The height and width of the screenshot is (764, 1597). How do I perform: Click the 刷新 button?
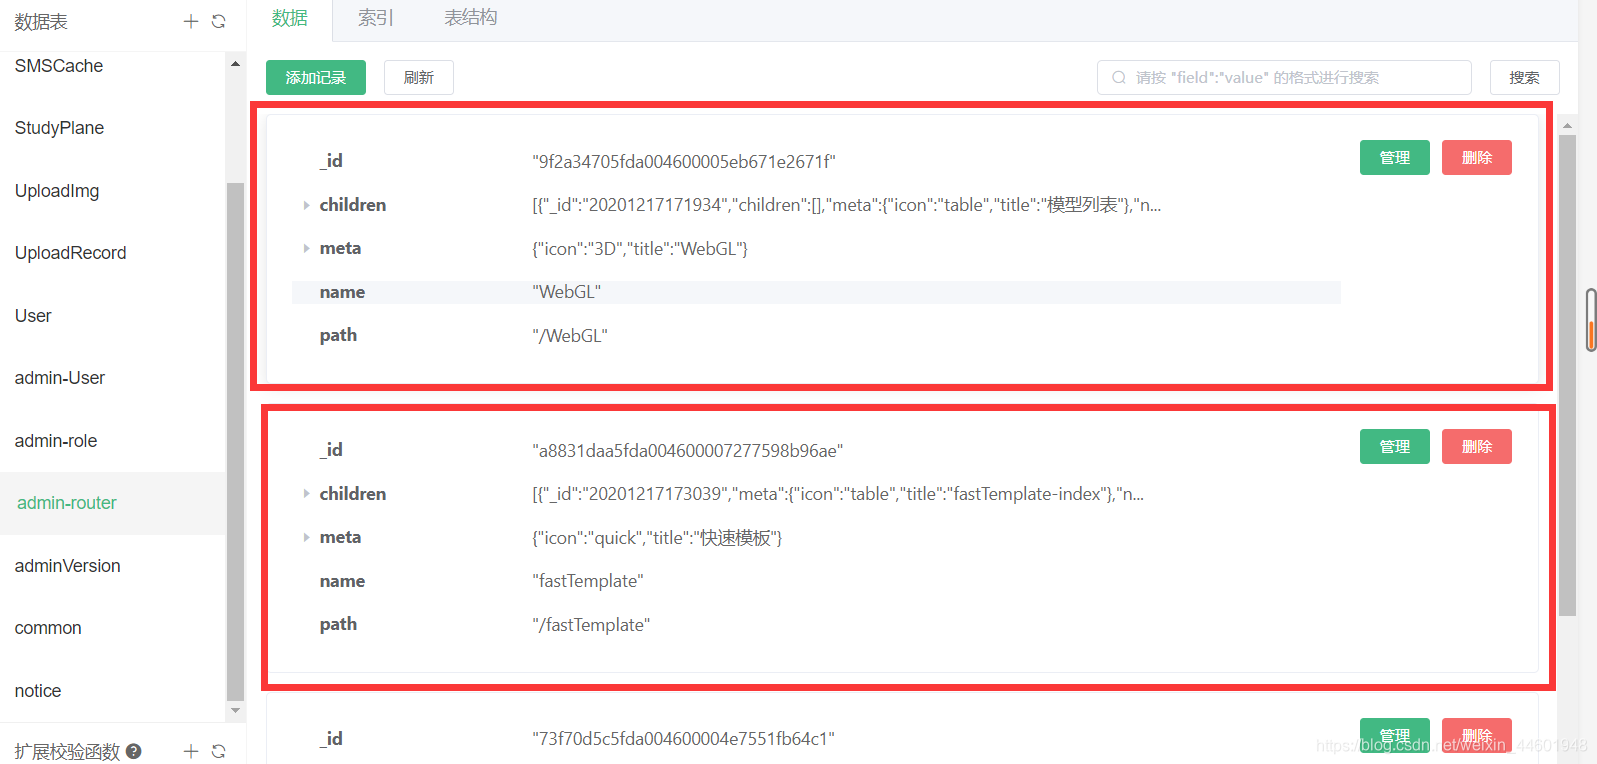pos(419,77)
